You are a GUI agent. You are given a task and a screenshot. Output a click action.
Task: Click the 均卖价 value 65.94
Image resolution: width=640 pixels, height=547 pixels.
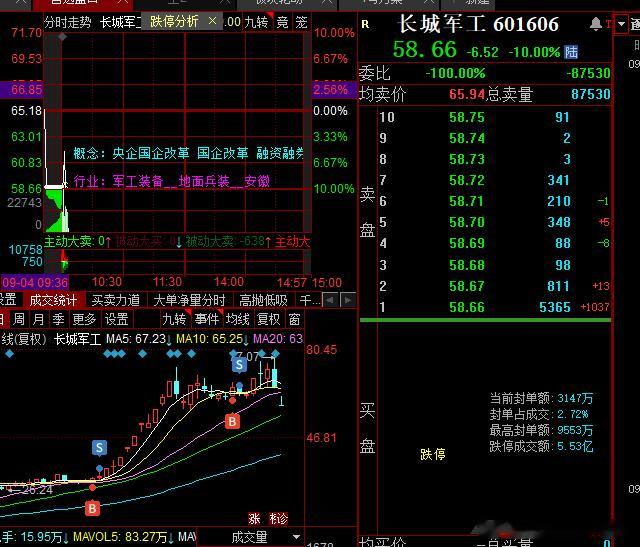pos(467,94)
